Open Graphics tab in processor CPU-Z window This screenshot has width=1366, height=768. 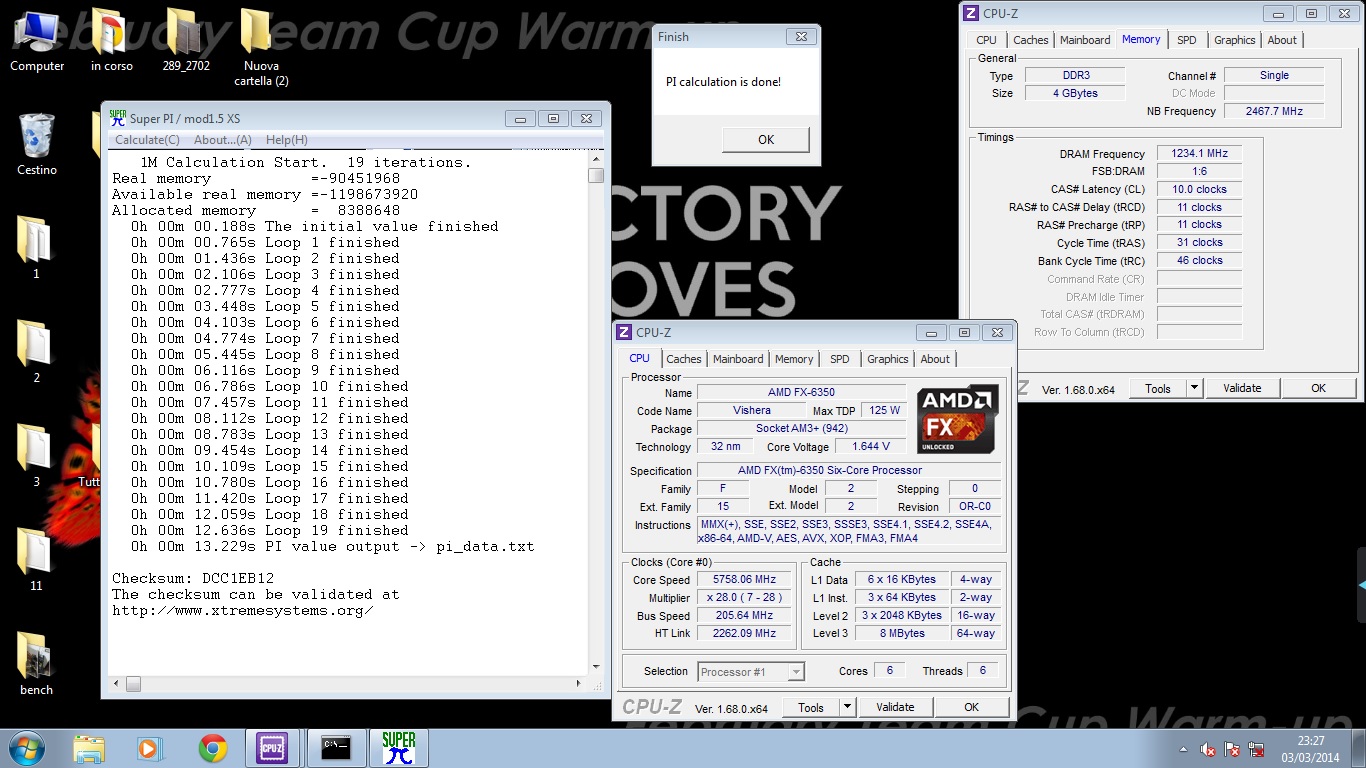[887, 359]
